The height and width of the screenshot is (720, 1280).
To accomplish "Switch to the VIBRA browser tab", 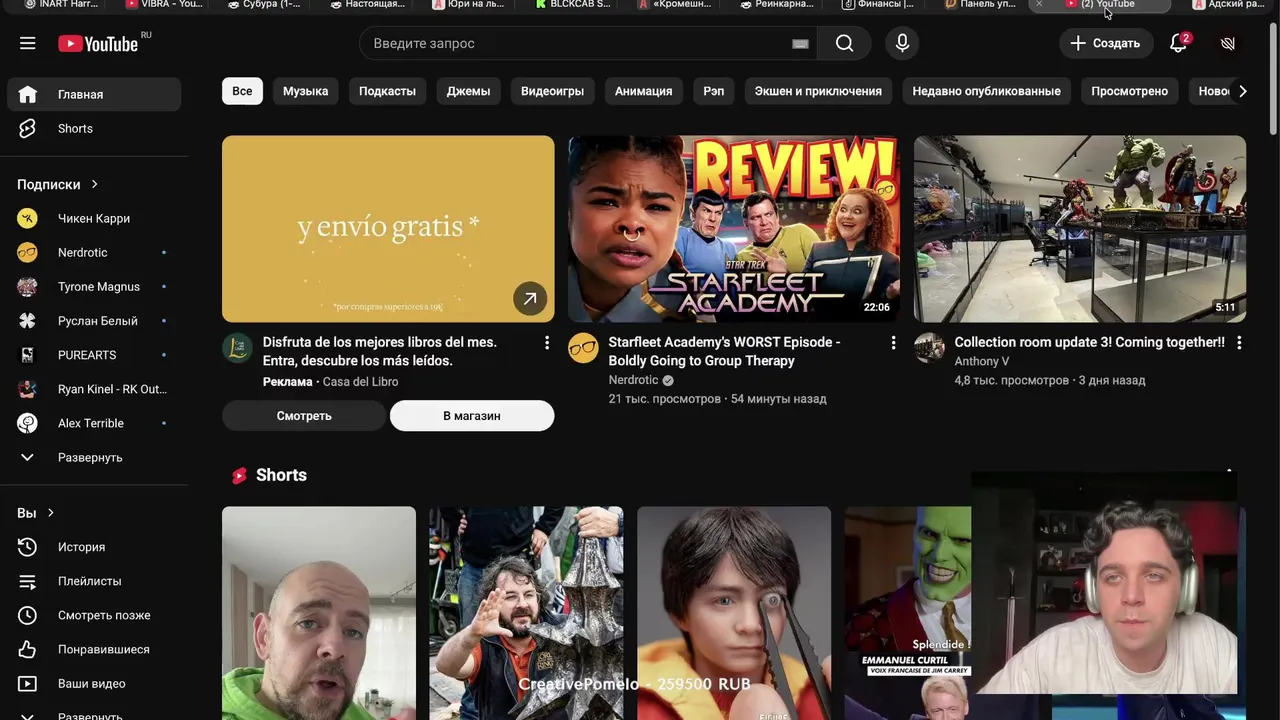I will click(165, 5).
